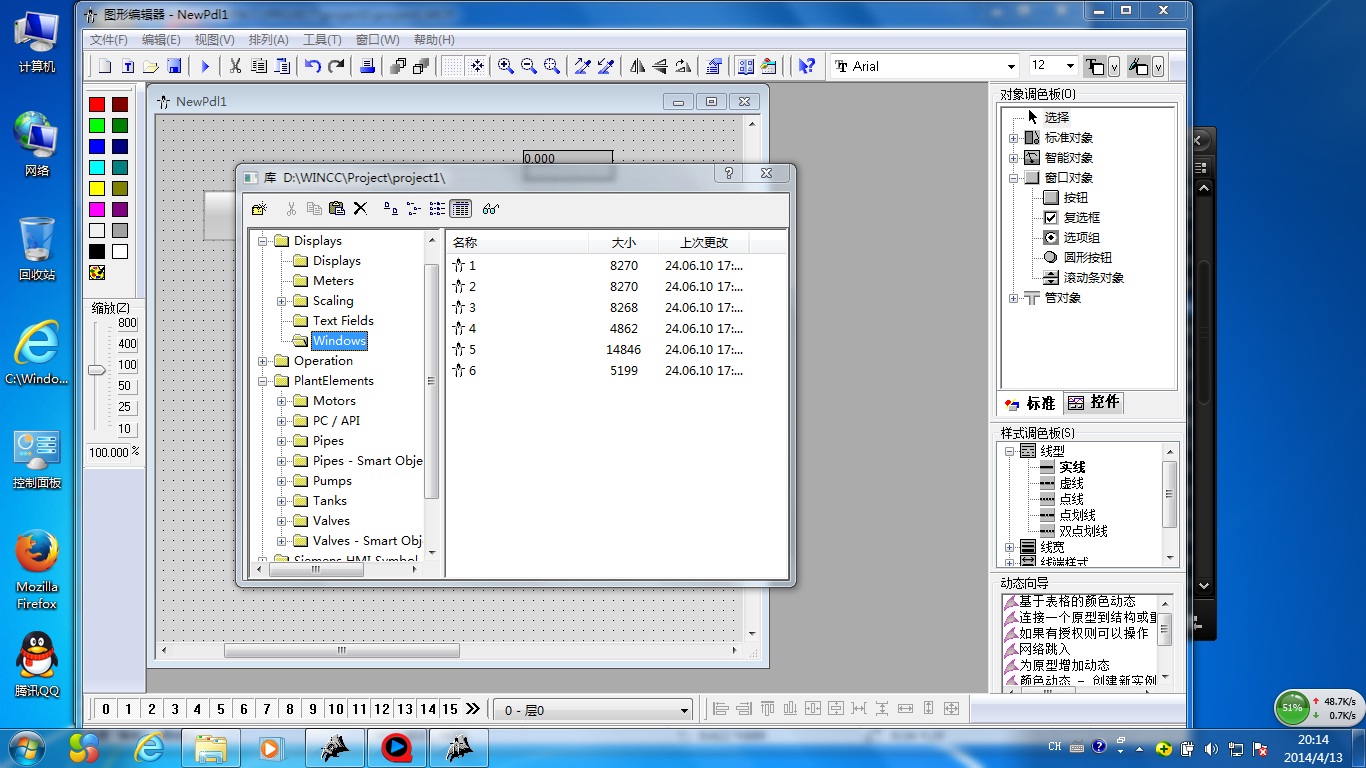Save the picture with the floppy disk icon
The width and height of the screenshot is (1366, 768).
coord(174,66)
